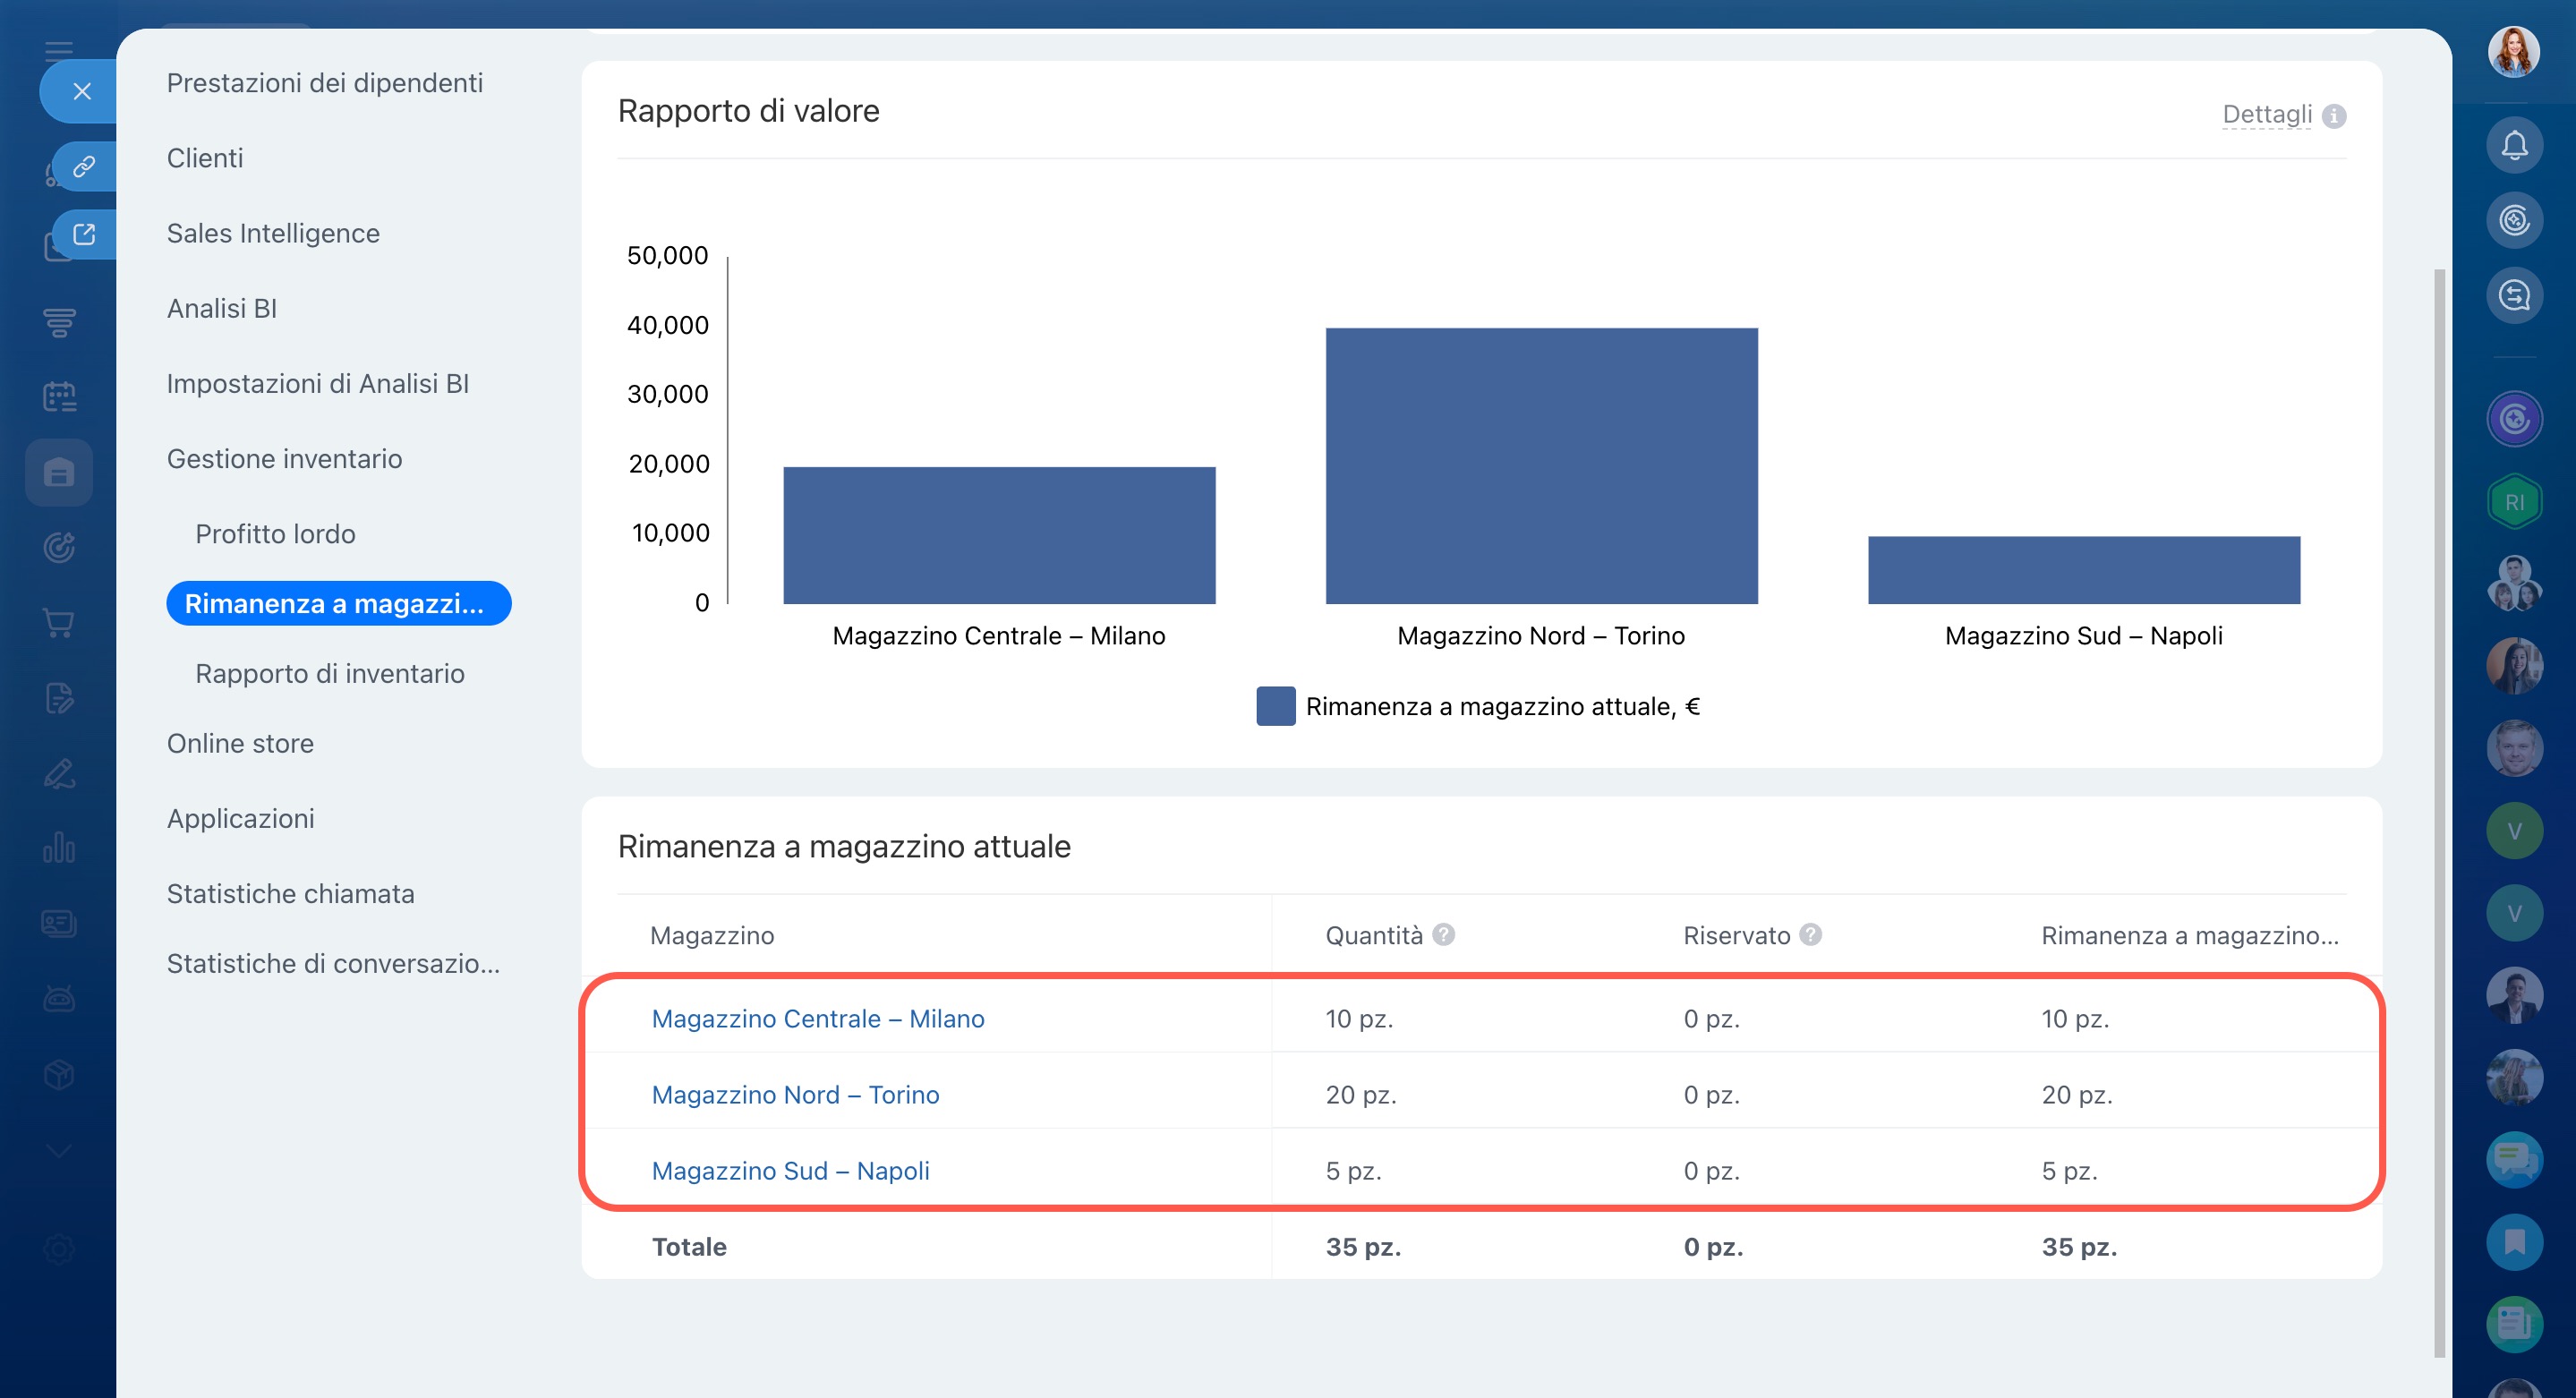This screenshot has width=2576, height=1398.
Task: Open user profile avatar at top right
Action: pyautogui.click(x=2513, y=52)
